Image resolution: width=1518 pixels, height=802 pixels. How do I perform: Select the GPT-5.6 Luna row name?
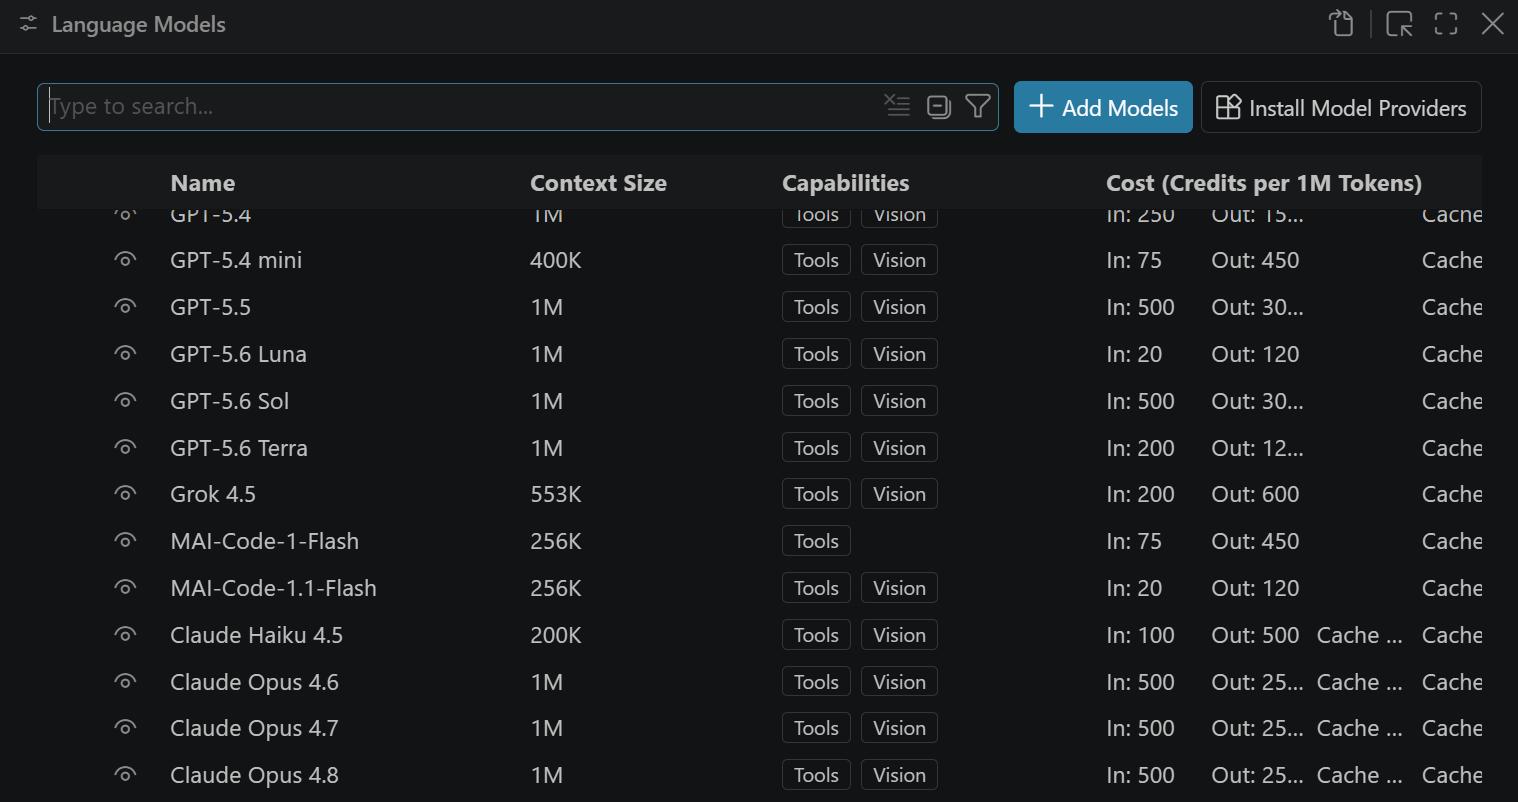pyautogui.click(x=238, y=354)
